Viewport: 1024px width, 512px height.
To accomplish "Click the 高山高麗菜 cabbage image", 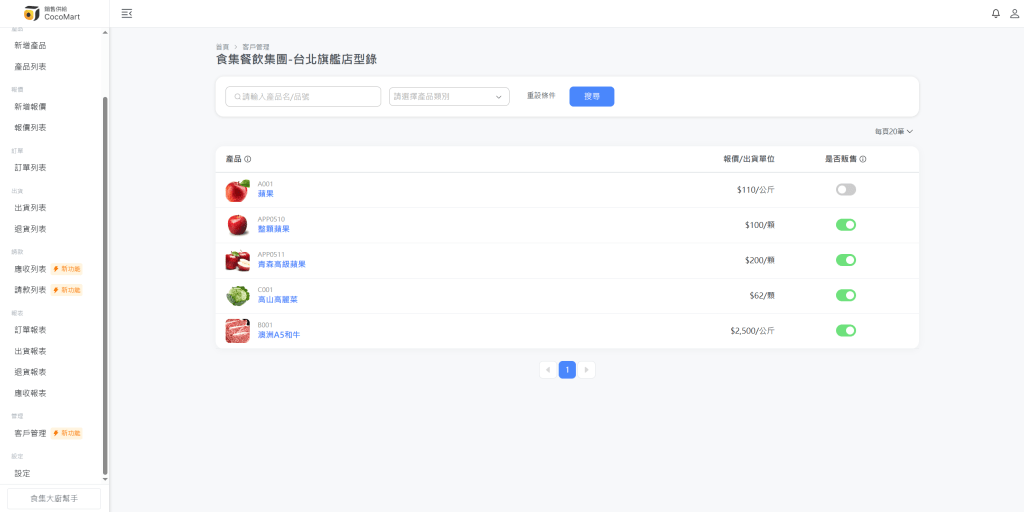I will 238,296.
